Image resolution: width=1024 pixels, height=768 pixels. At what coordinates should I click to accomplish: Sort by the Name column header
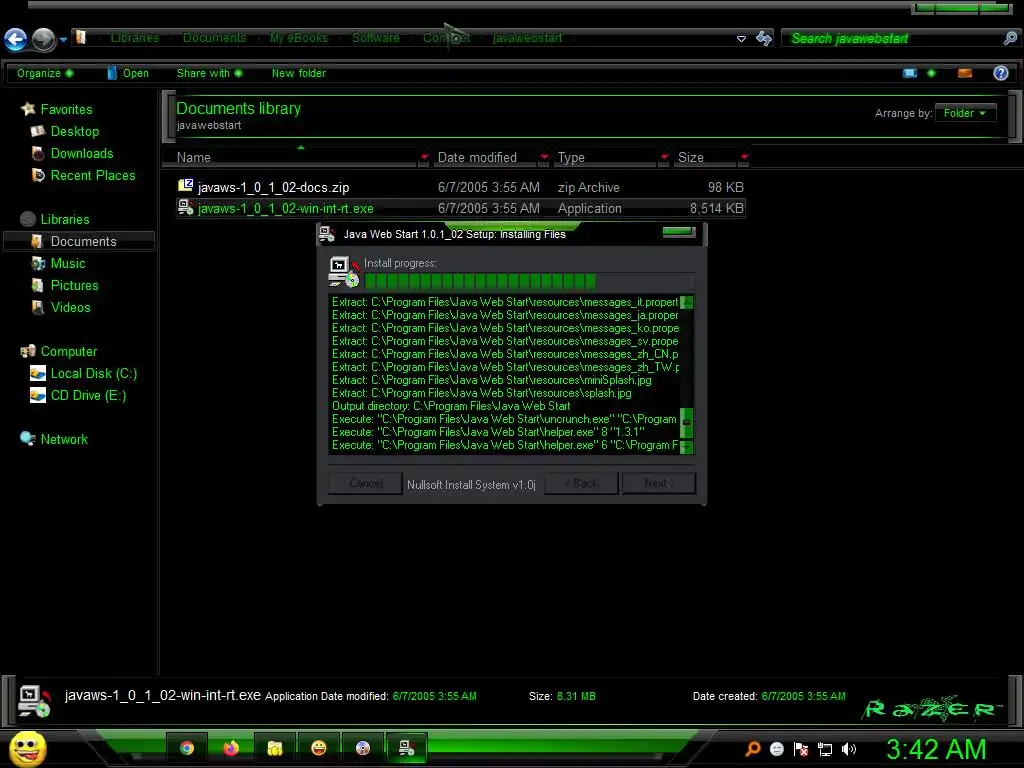click(193, 157)
